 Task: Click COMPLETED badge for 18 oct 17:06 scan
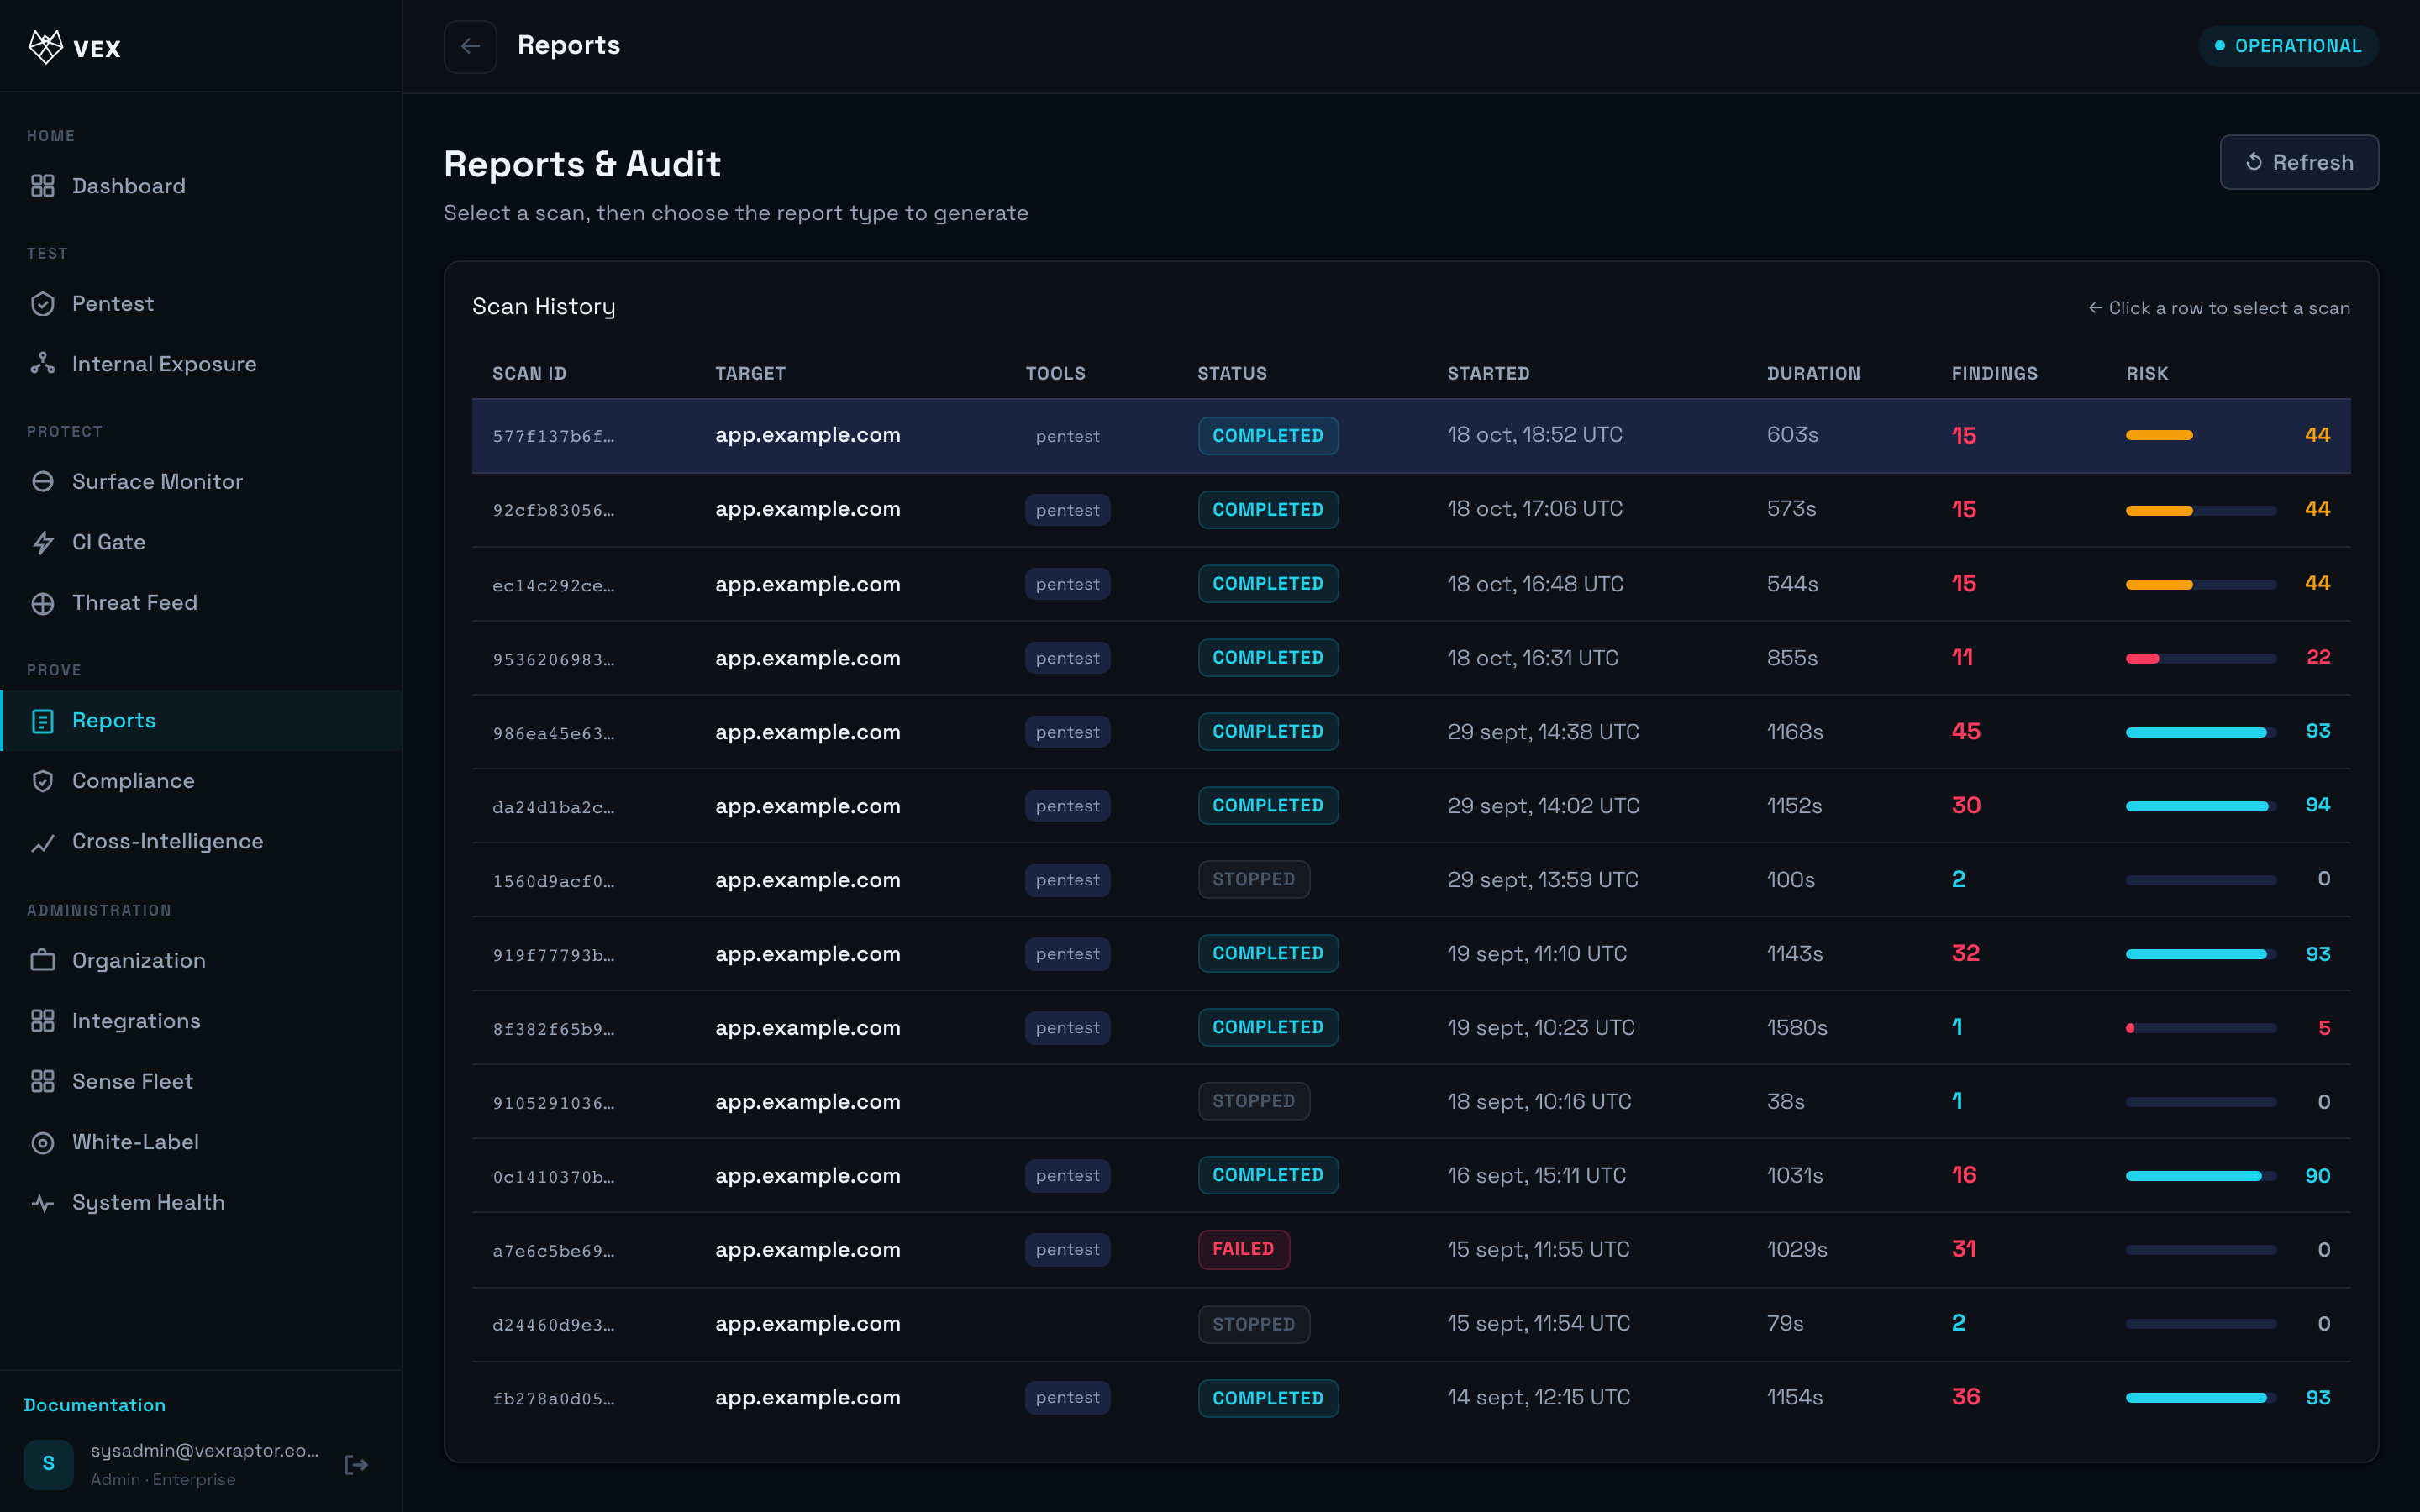tap(1268, 510)
